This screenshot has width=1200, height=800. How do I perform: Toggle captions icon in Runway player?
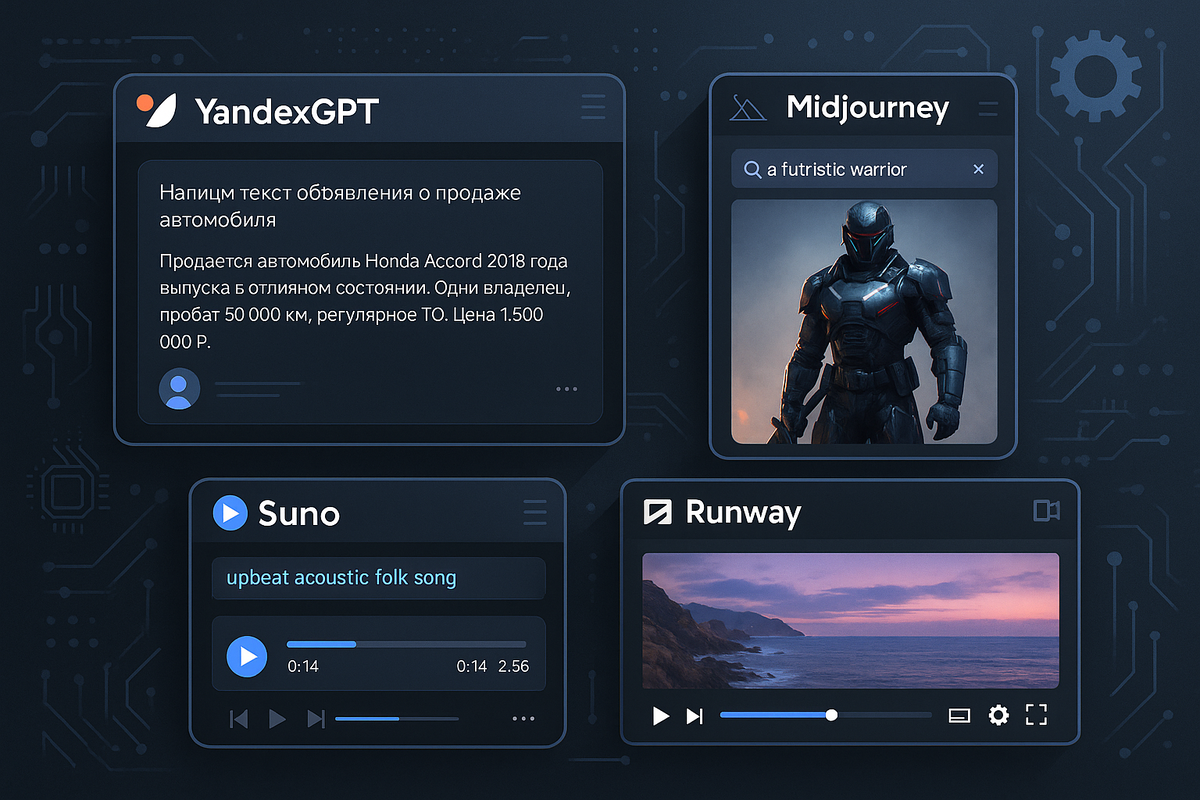coord(959,716)
